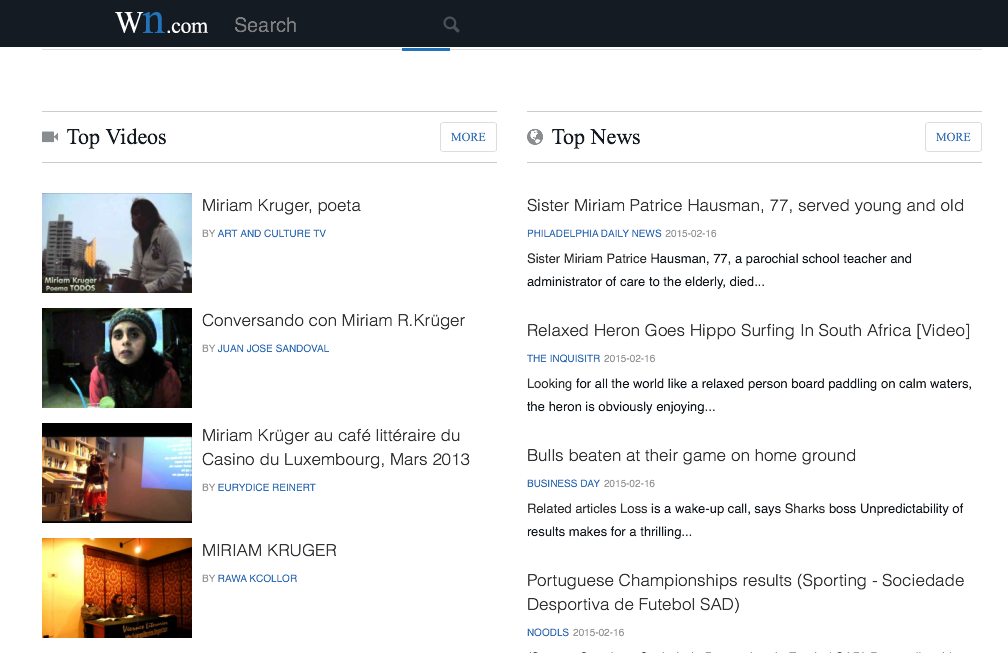Open MORE button for Top News

953,137
